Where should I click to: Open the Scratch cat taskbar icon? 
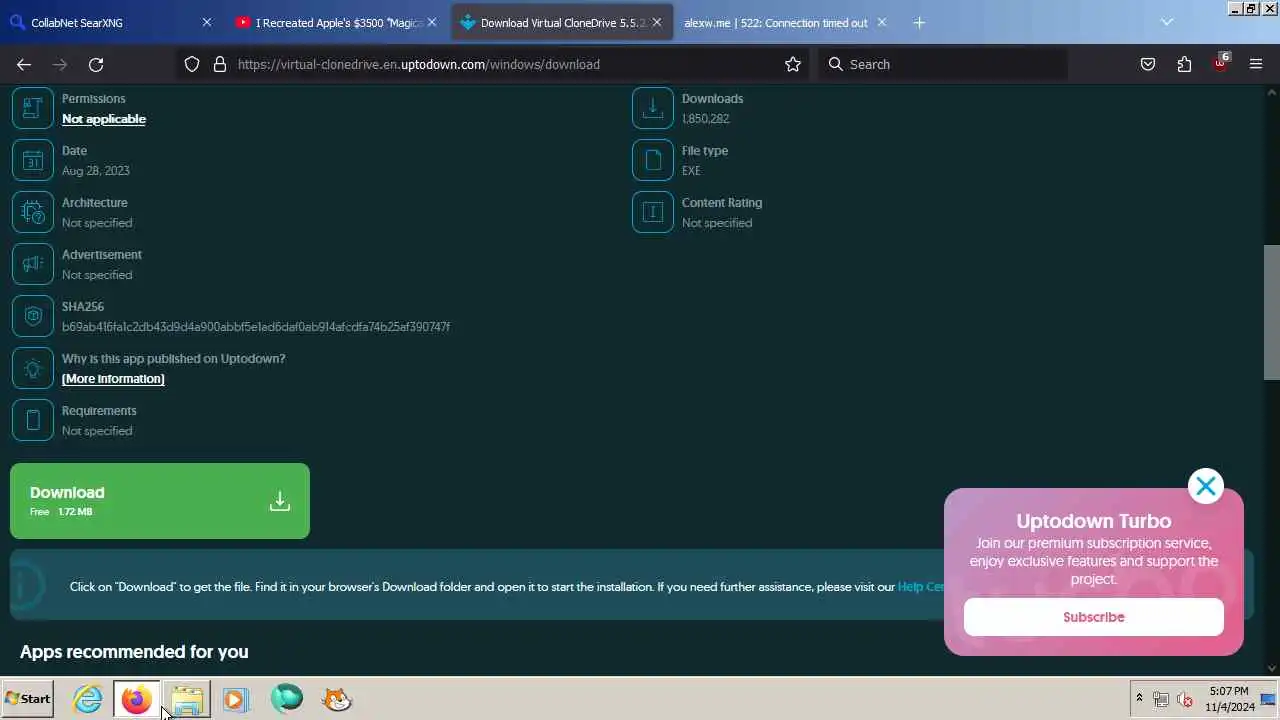coord(337,699)
